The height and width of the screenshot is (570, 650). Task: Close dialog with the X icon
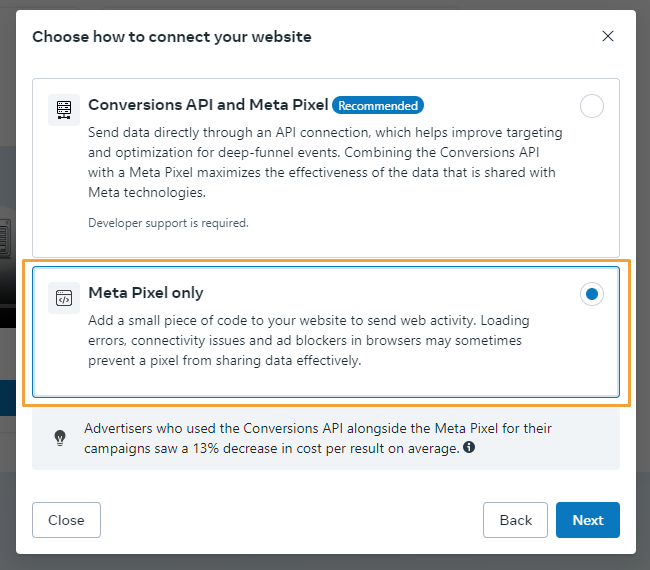click(608, 36)
